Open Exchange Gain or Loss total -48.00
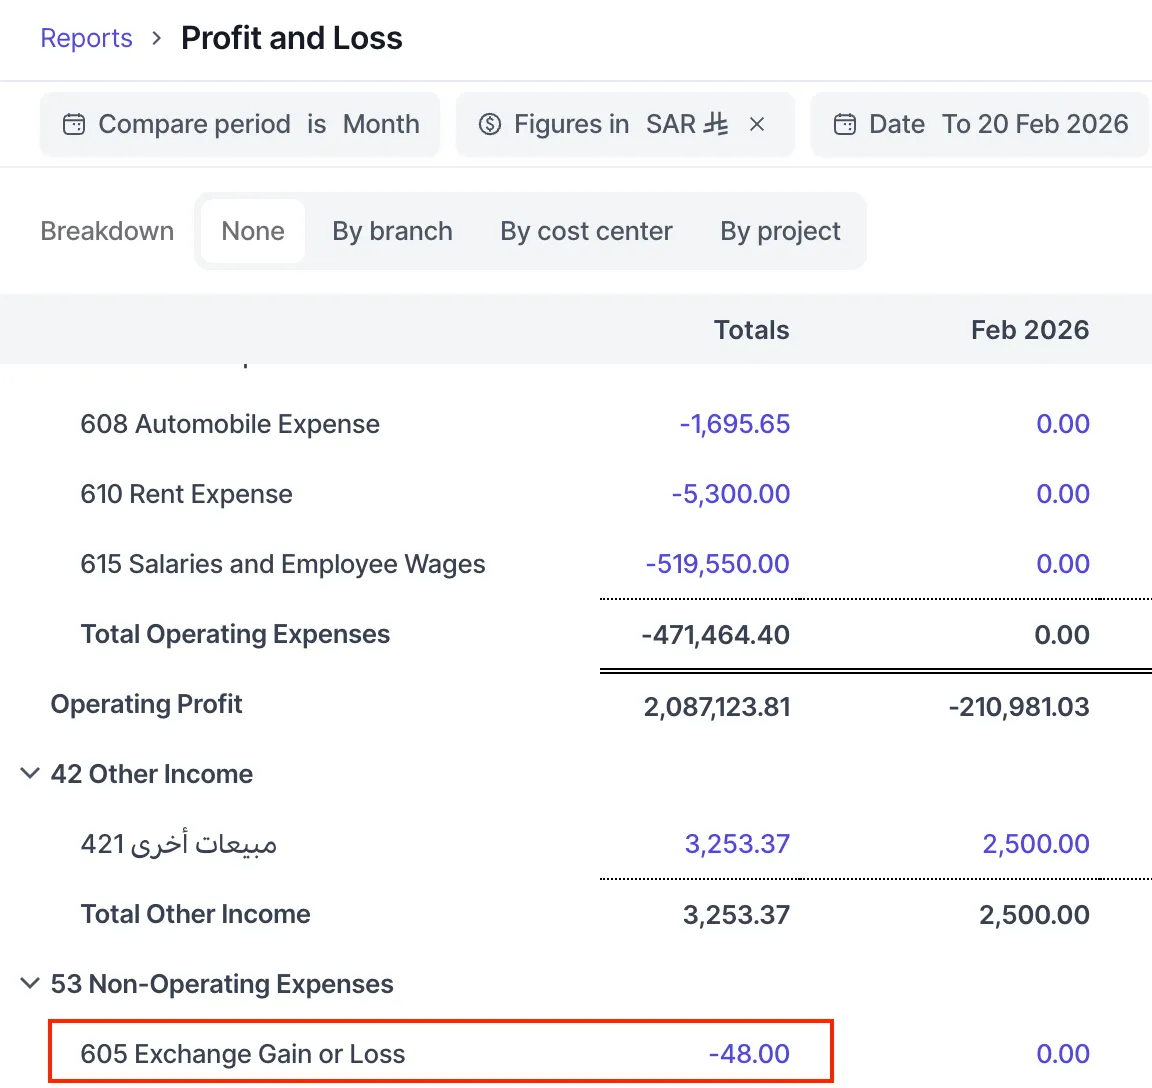Screen dimensions: 1152x1088 click(x=749, y=1054)
